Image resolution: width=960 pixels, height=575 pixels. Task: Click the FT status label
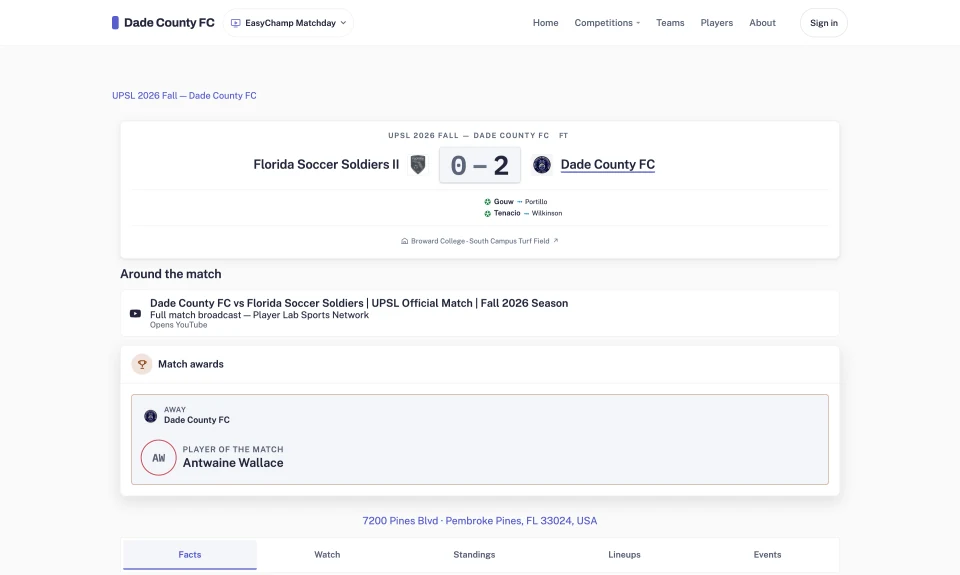[563, 135]
